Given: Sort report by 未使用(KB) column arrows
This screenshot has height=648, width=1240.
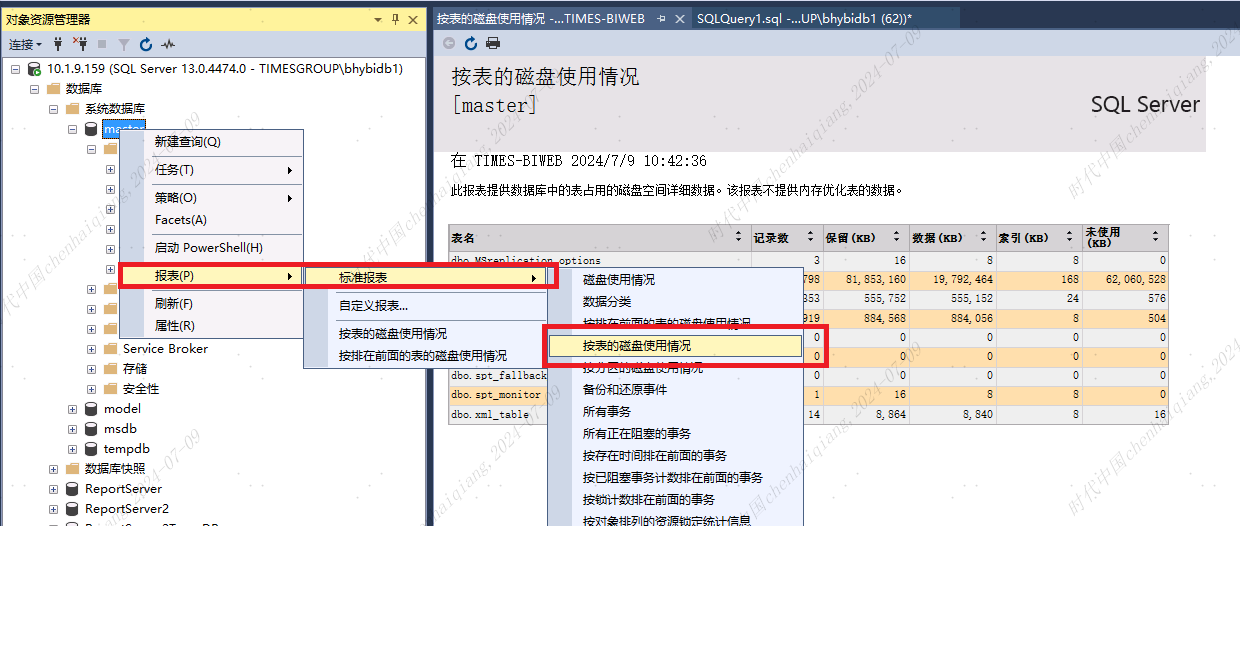Looking at the screenshot, I should pyautogui.click(x=1155, y=238).
